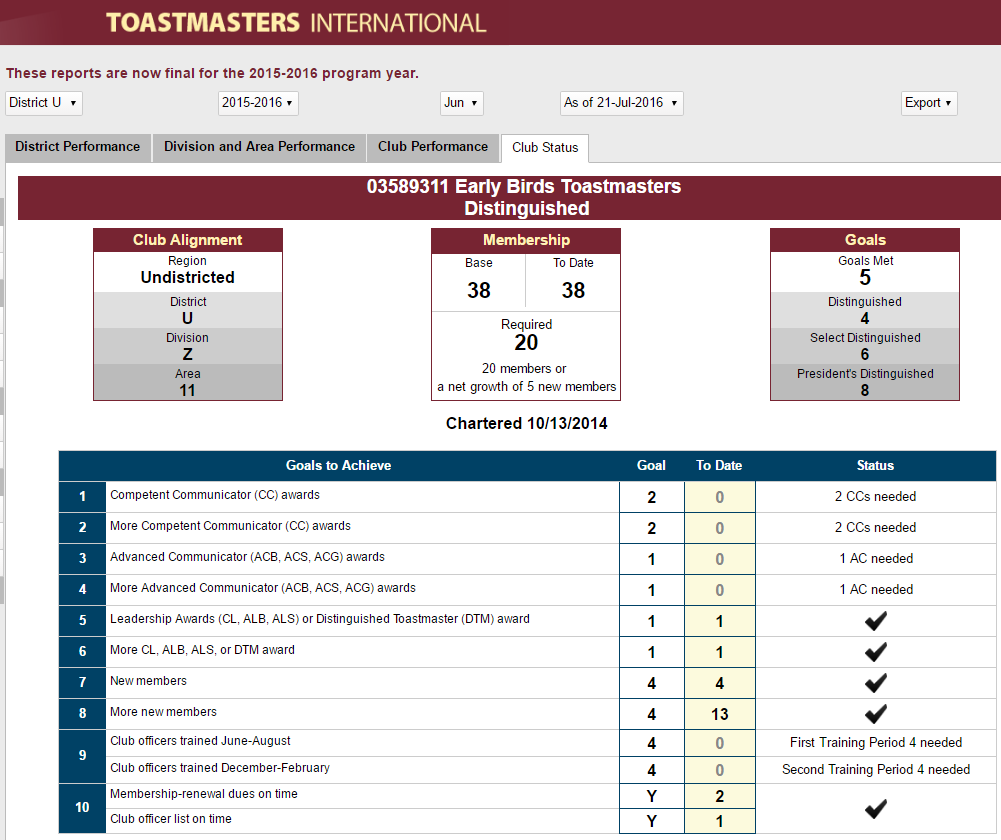Click the Area value 11
The height and width of the screenshot is (840, 1001).
(187, 391)
